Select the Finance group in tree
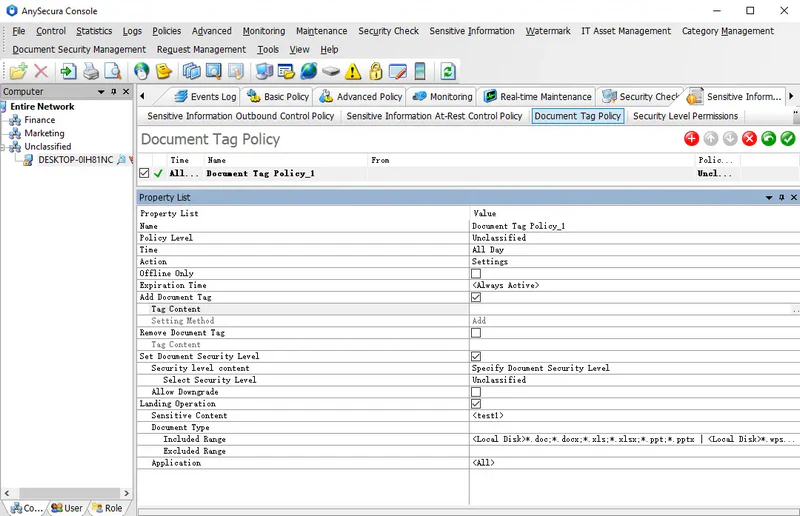Image resolution: width=800 pixels, height=516 pixels. [x=39, y=120]
